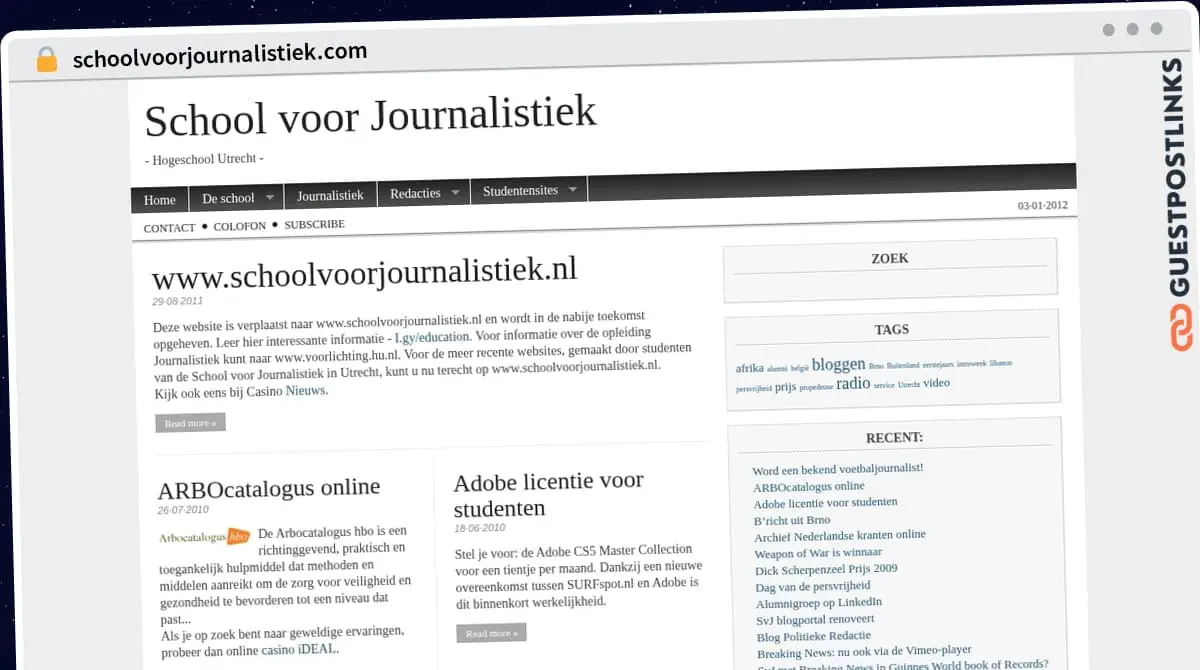The height and width of the screenshot is (670, 1200).
Task: Select the belgie tag
Action: 800,368
